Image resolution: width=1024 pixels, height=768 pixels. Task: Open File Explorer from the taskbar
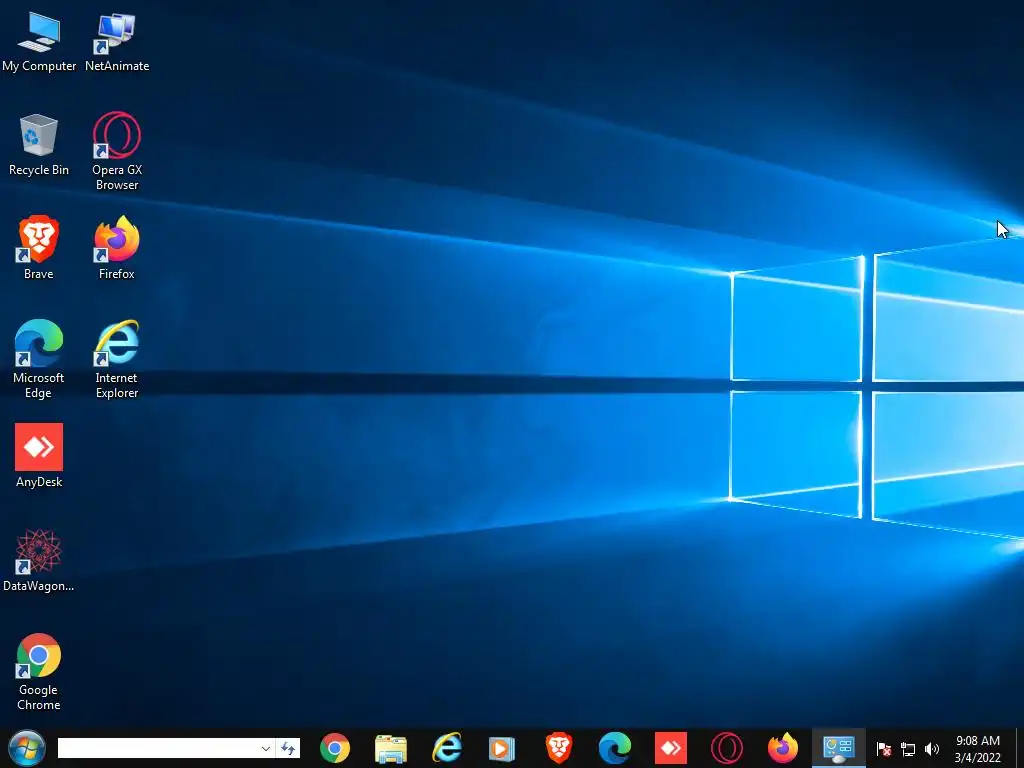click(x=391, y=748)
